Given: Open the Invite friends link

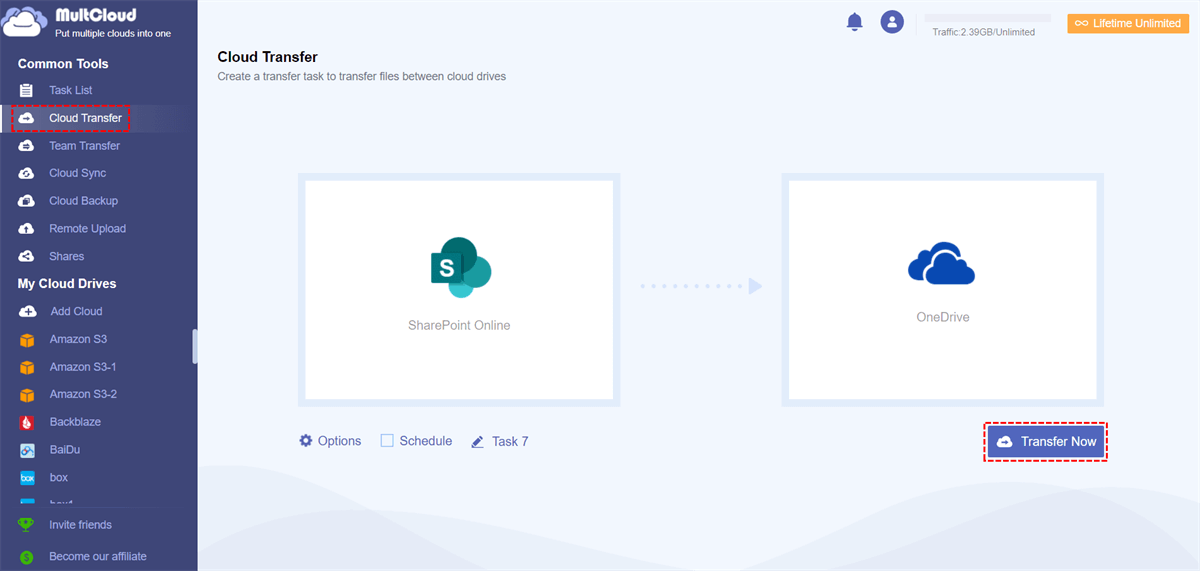Looking at the screenshot, I should click(x=80, y=525).
